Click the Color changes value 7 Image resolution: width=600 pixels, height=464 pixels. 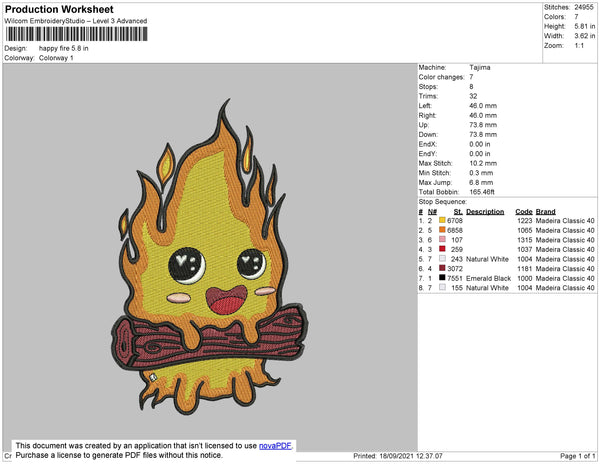coord(471,77)
